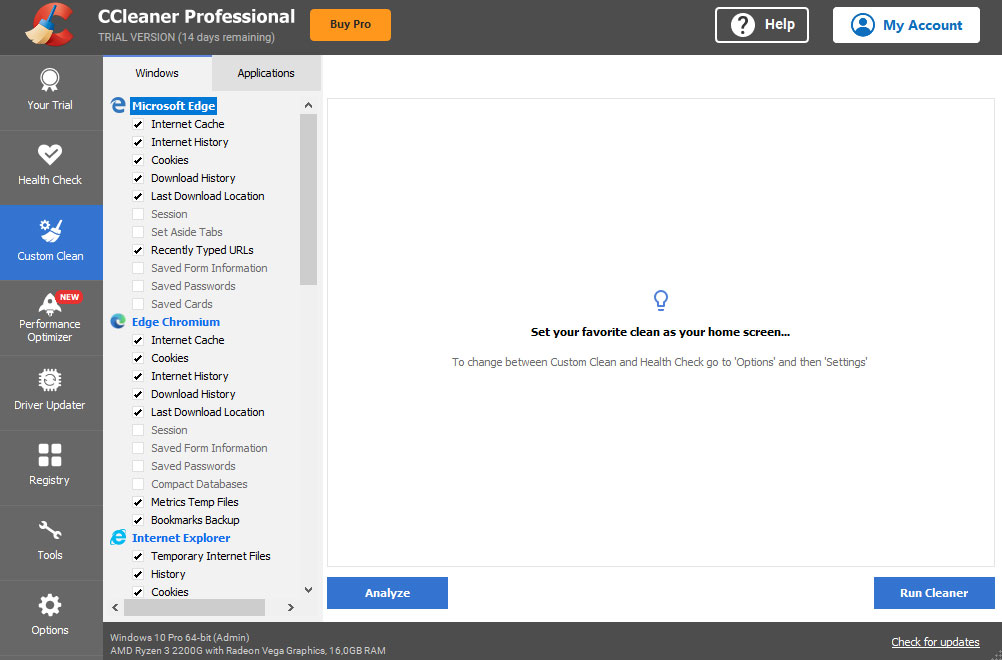Screen dimensions: 1002x660
Task: Click the horizontal scroll right arrow
Action: point(291,607)
